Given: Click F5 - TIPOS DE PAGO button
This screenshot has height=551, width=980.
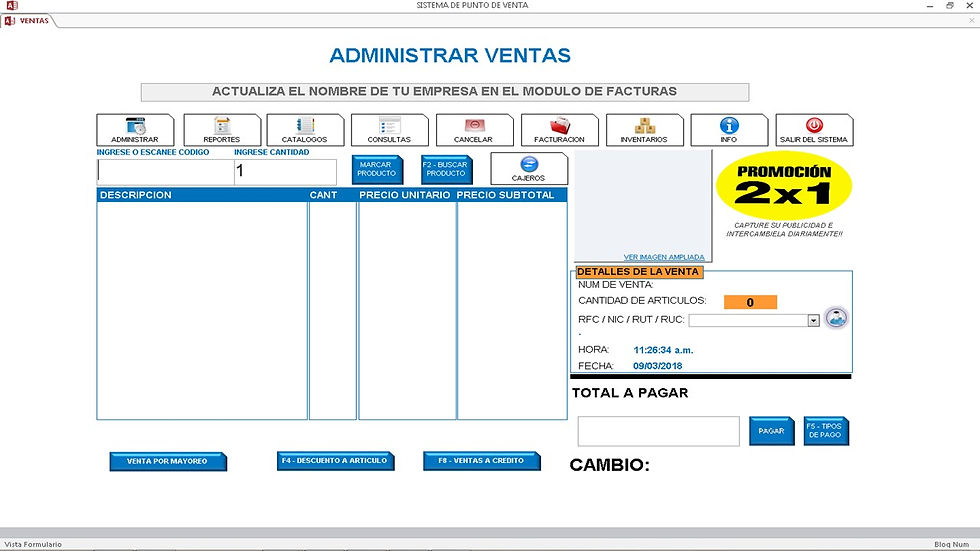Looking at the screenshot, I should 826,431.
